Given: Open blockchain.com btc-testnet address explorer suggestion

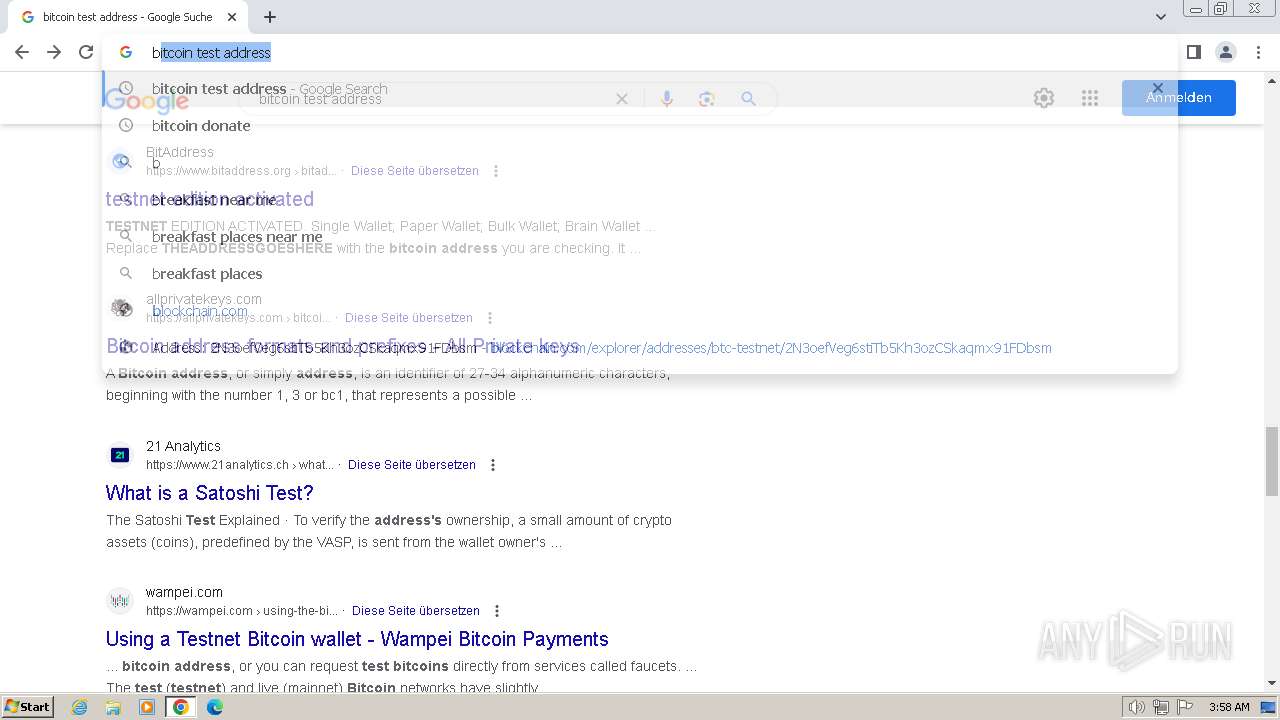Looking at the screenshot, I should tap(640, 348).
